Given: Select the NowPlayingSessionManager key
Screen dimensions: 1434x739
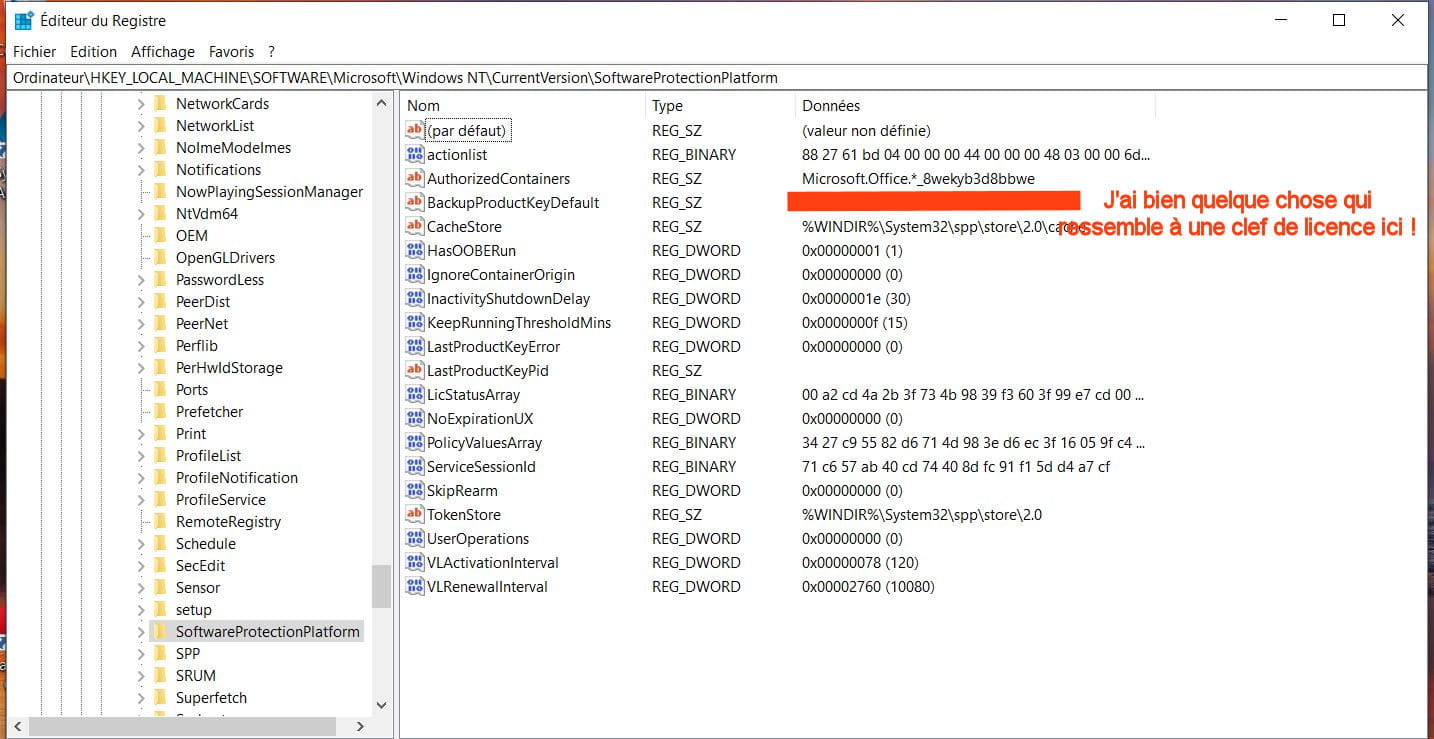Looking at the screenshot, I should [x=269, y=191].
